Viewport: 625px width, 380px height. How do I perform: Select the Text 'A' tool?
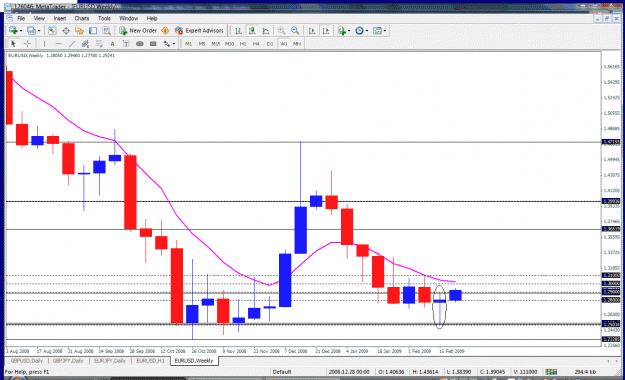coord(112,44)
